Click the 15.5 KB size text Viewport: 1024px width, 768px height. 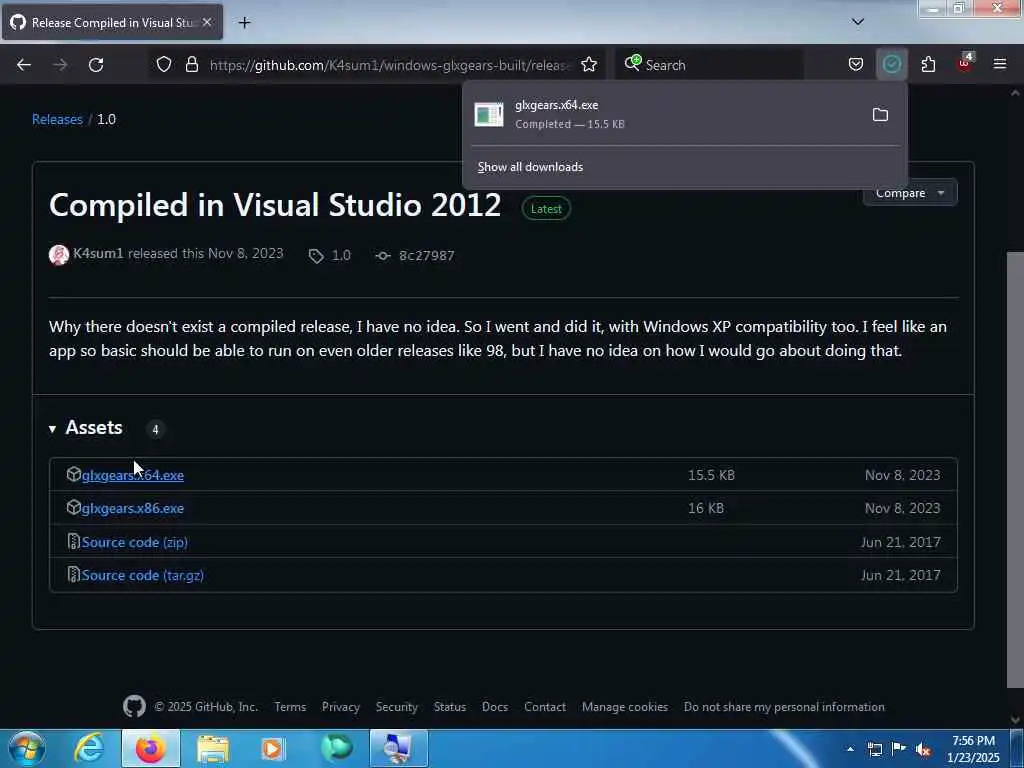click(711, 475)
